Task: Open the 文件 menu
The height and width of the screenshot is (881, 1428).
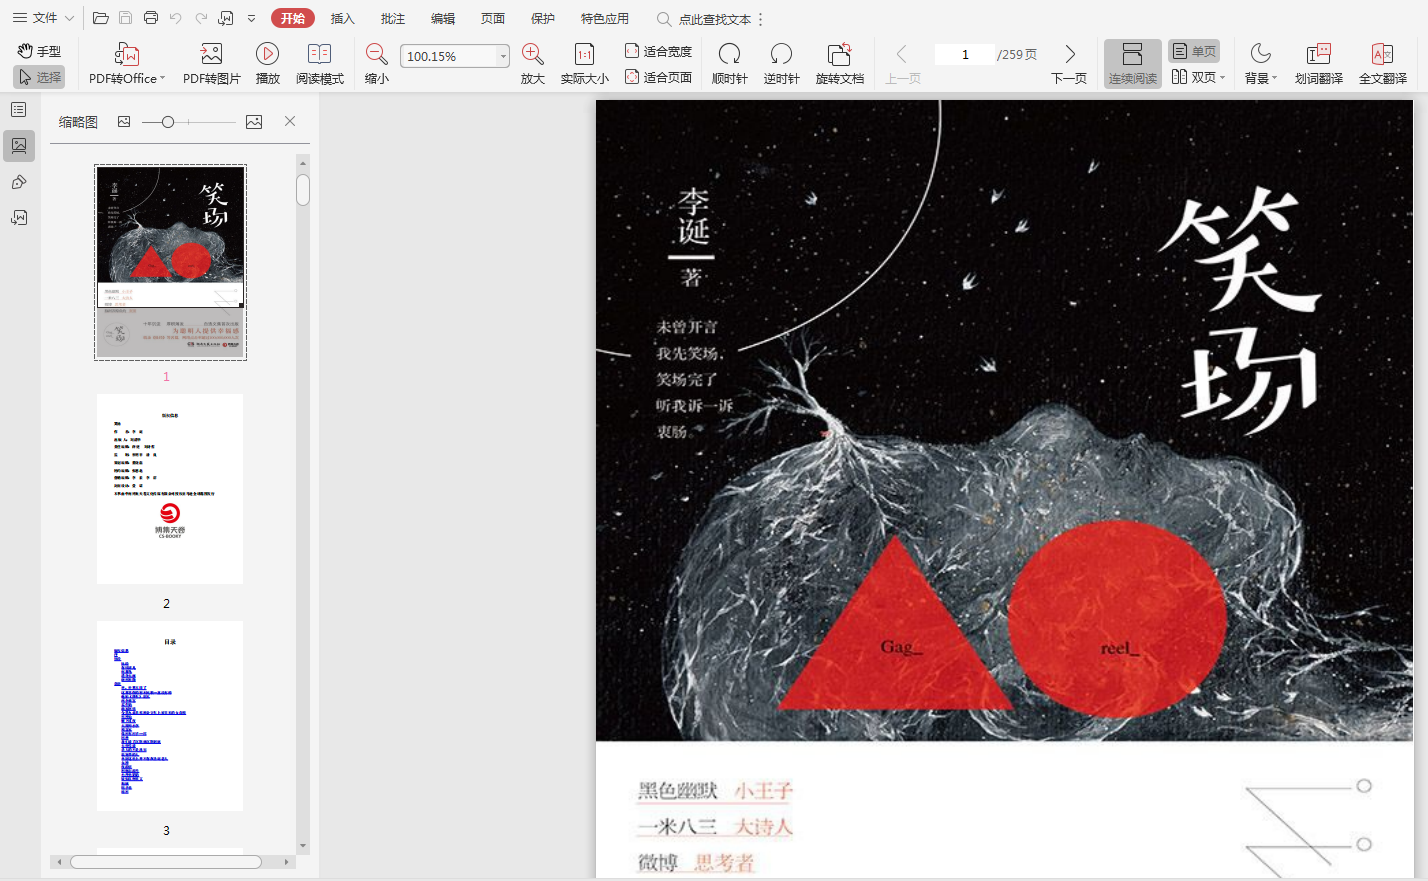Action: 43,18
